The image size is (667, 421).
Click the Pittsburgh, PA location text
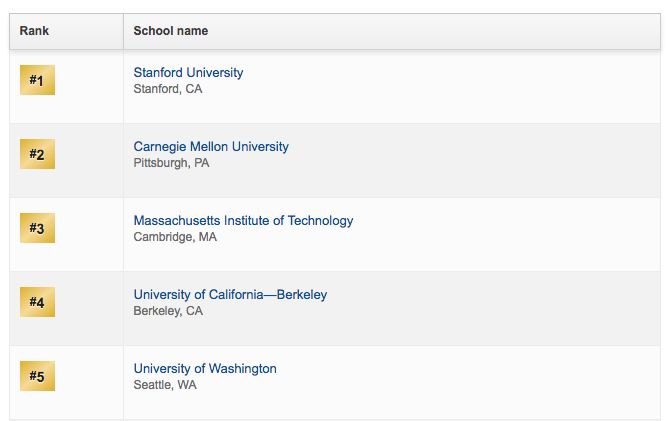click(171, 163)
